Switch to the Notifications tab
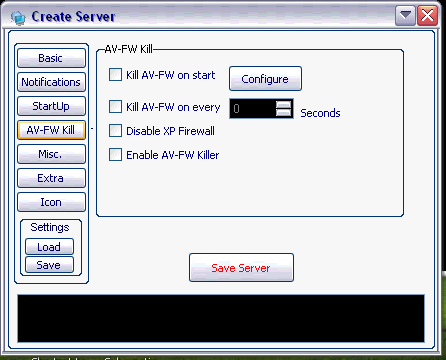Screen dimensions: 446x360 tap(51, 82)
